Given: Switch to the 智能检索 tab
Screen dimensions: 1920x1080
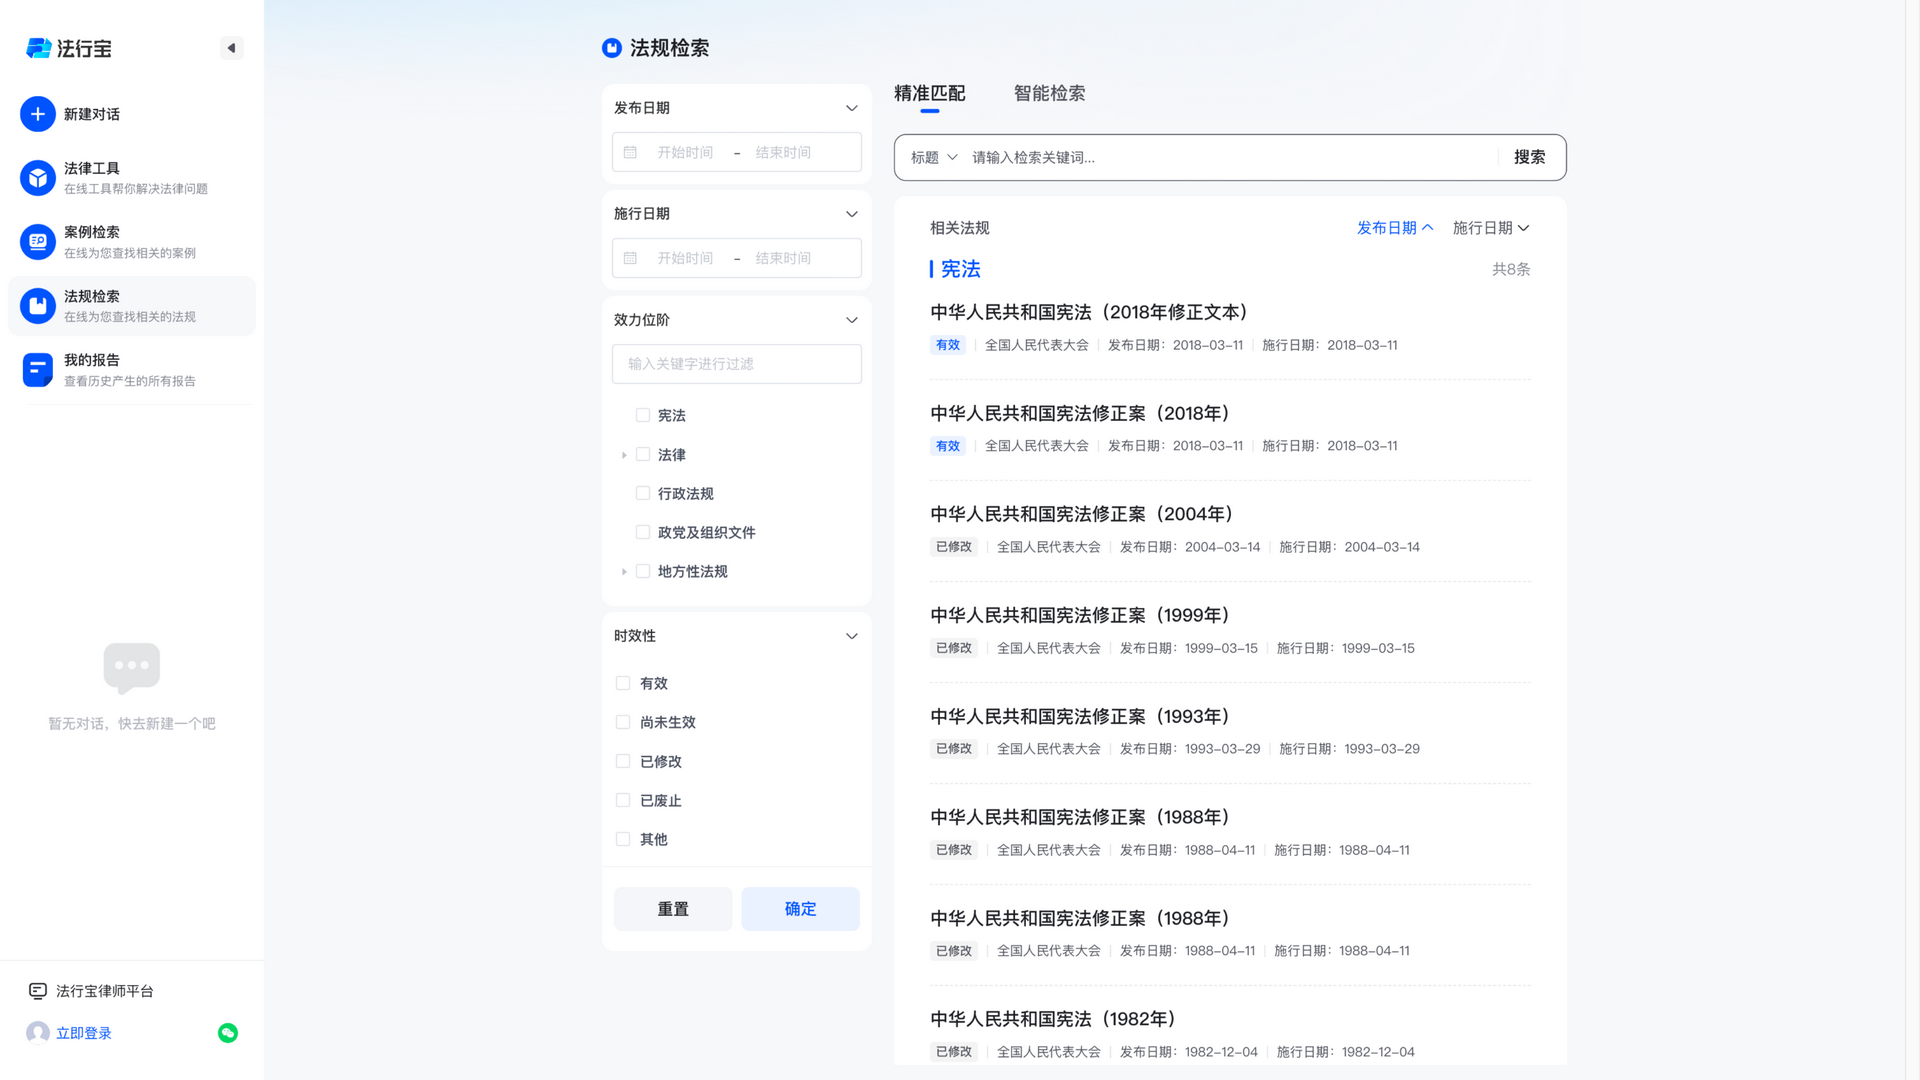Looking at the screenshot, I should (1049, 93).
